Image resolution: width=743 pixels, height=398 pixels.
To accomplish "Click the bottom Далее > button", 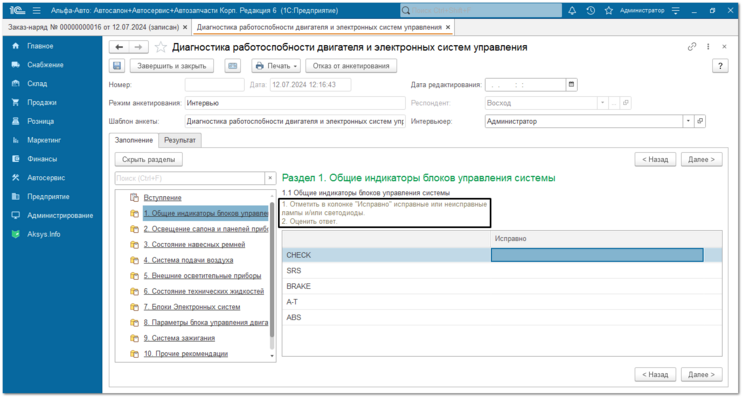I will (x=701, y=374).
